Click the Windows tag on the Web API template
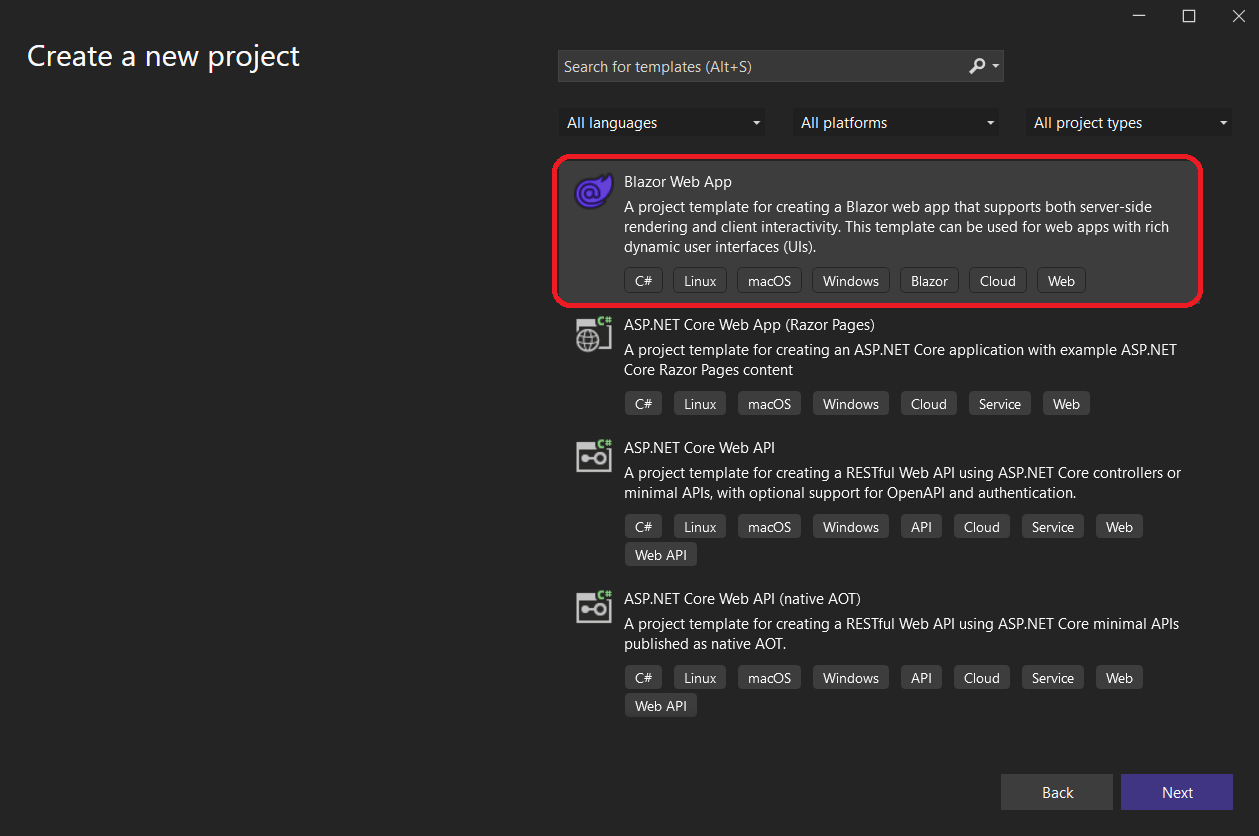This screenshot has width=1259, height=836. click(x=850, y=526)
